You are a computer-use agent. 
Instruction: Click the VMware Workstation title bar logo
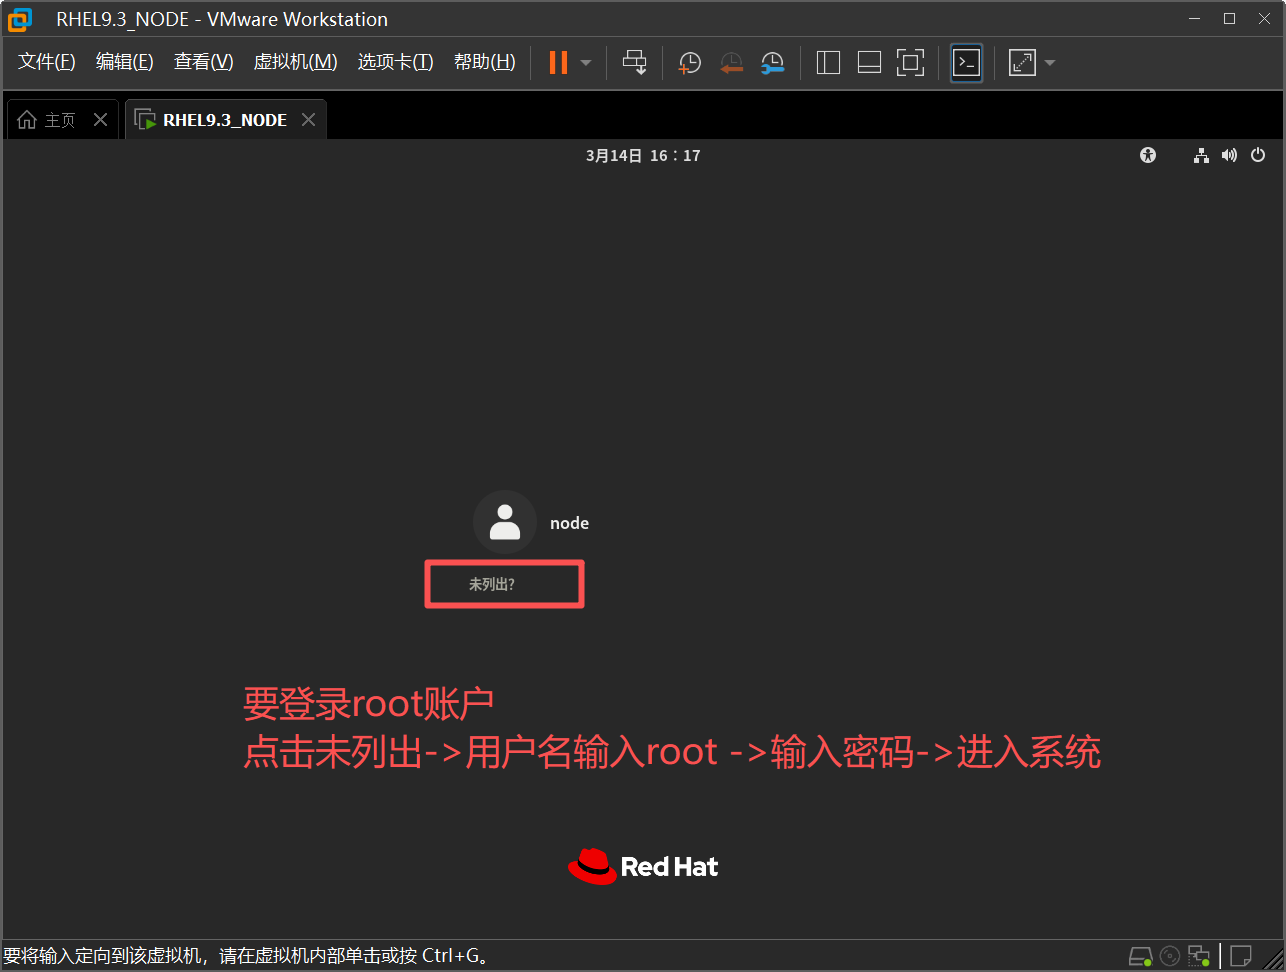click(x=20, y=19)
